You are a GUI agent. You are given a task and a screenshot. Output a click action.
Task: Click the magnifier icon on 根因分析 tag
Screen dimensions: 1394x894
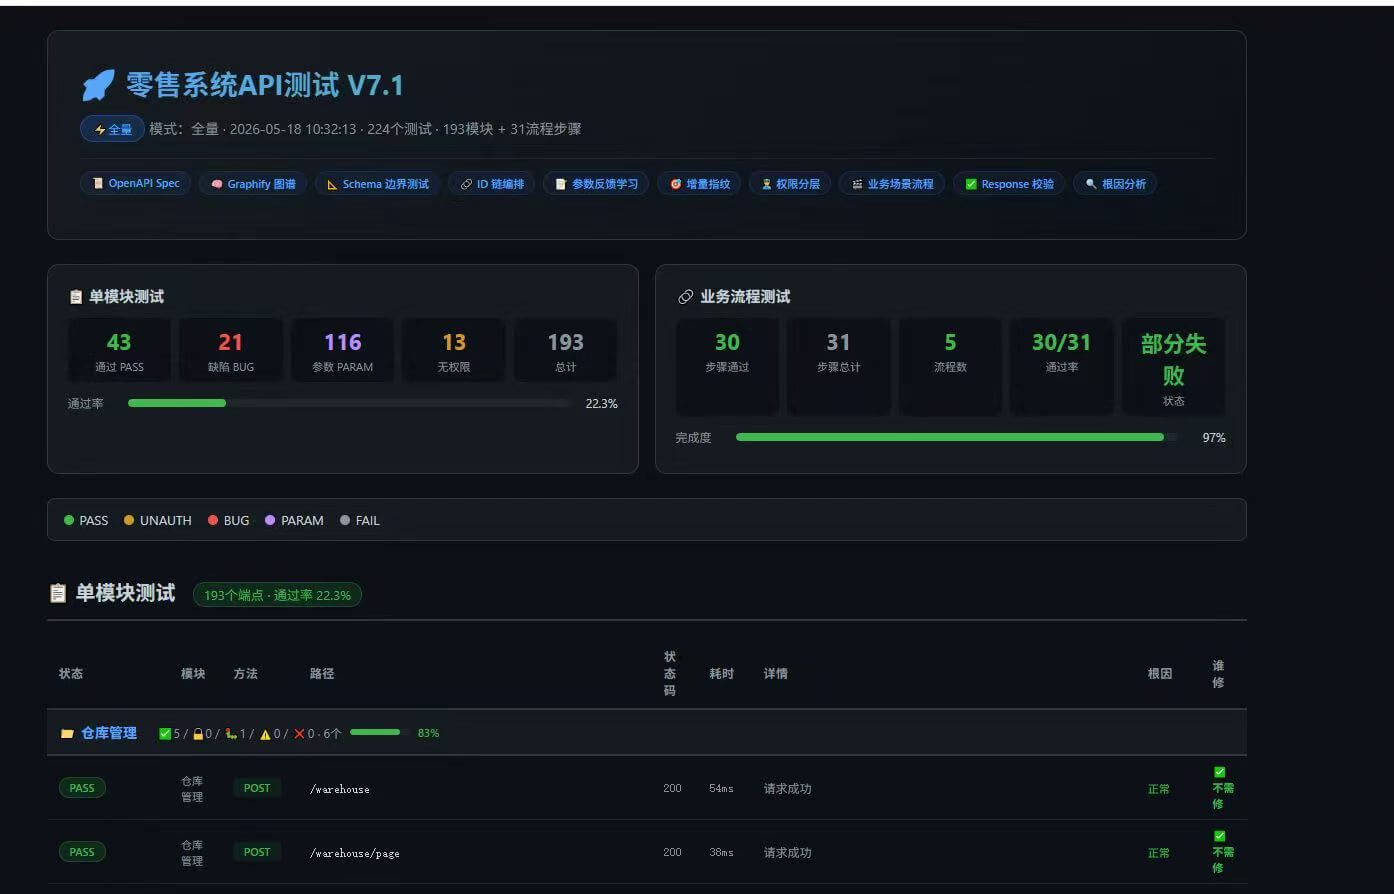[1091, 184]
